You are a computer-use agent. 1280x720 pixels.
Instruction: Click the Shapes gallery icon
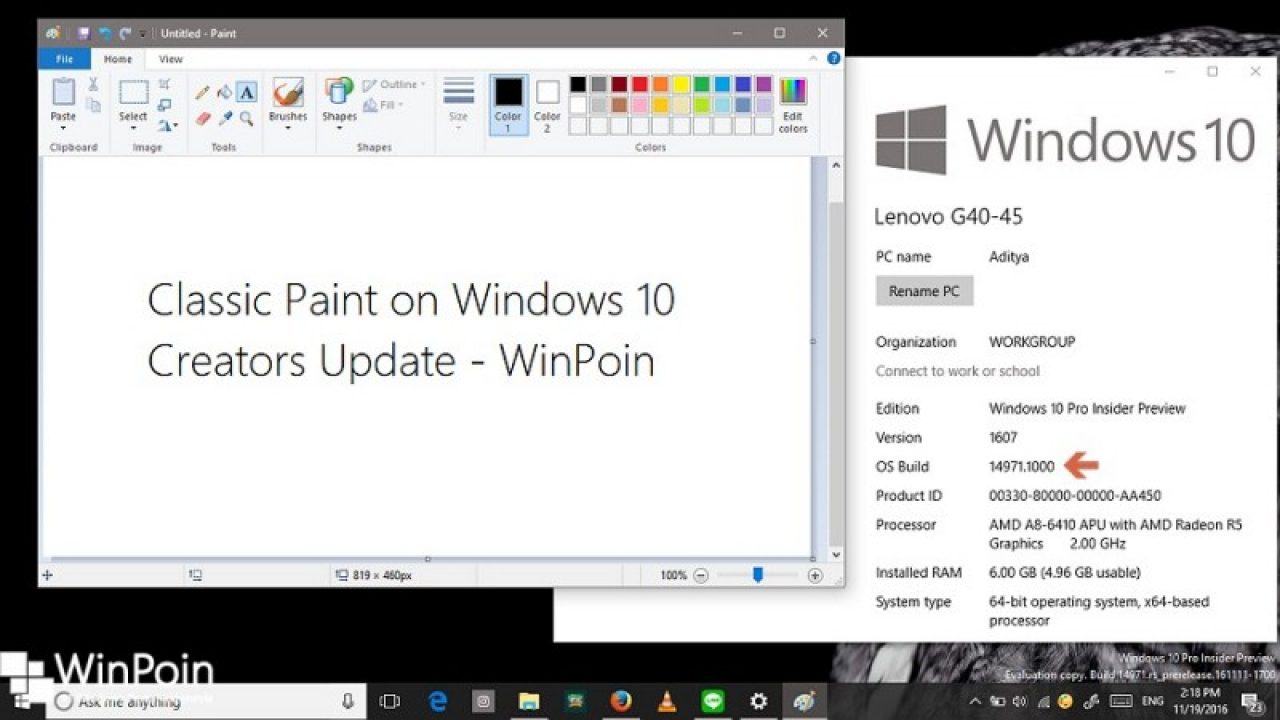tap(339, 91)
